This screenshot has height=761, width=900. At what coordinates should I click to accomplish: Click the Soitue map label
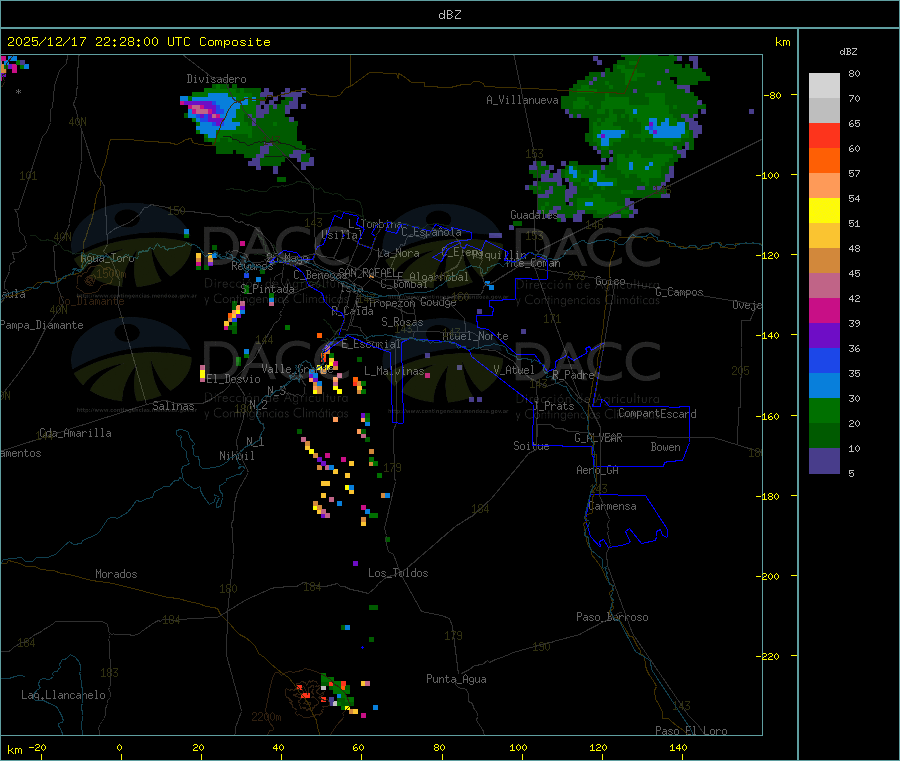pyautogui.click(x=531, y=446)
